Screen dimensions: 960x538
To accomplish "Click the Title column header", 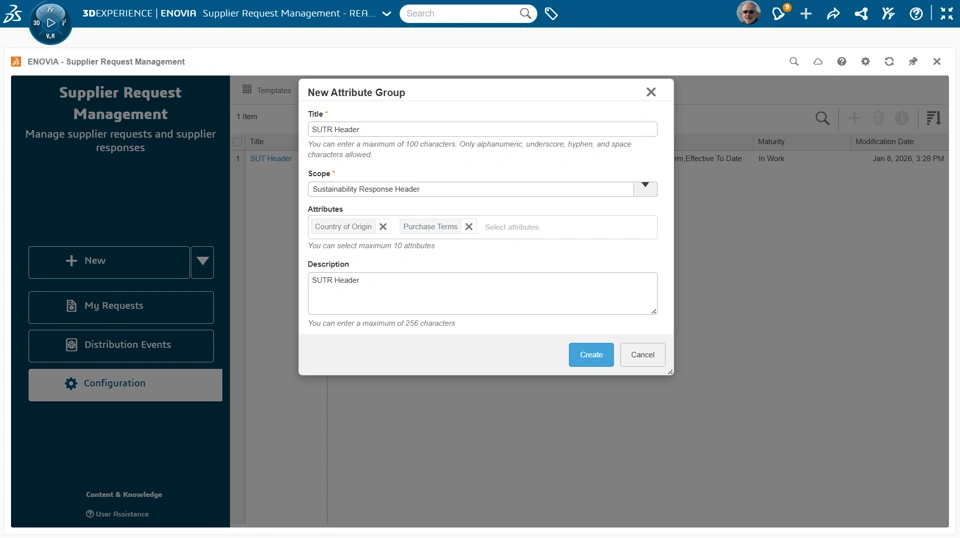I will click(x=257, y=141).
